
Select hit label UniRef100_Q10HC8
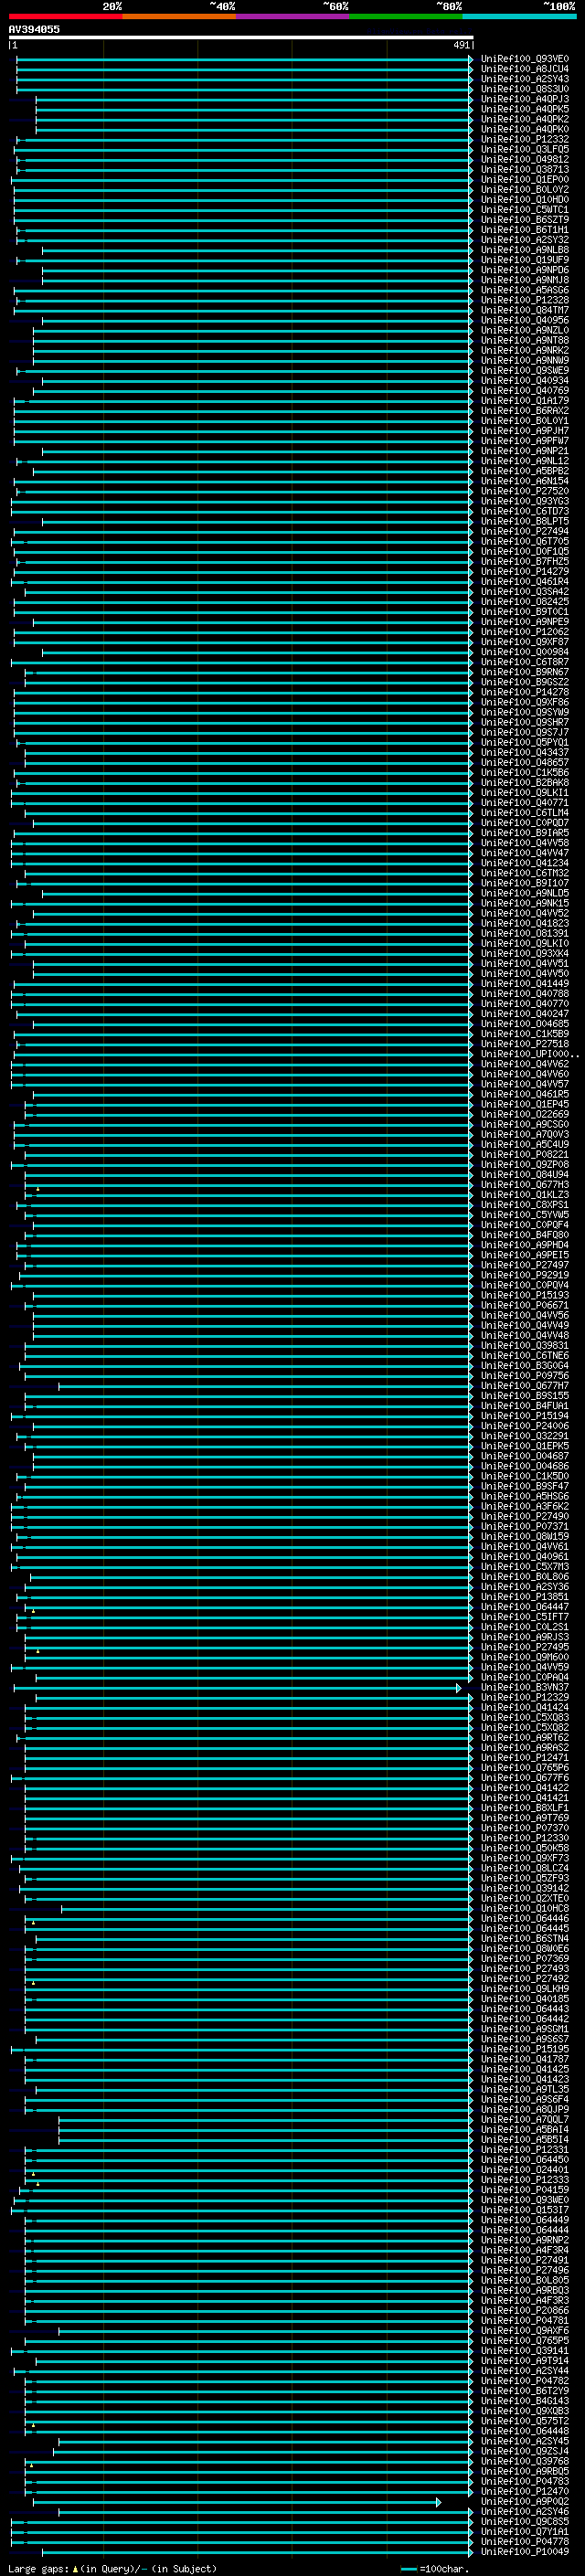tap(524, 1908)
